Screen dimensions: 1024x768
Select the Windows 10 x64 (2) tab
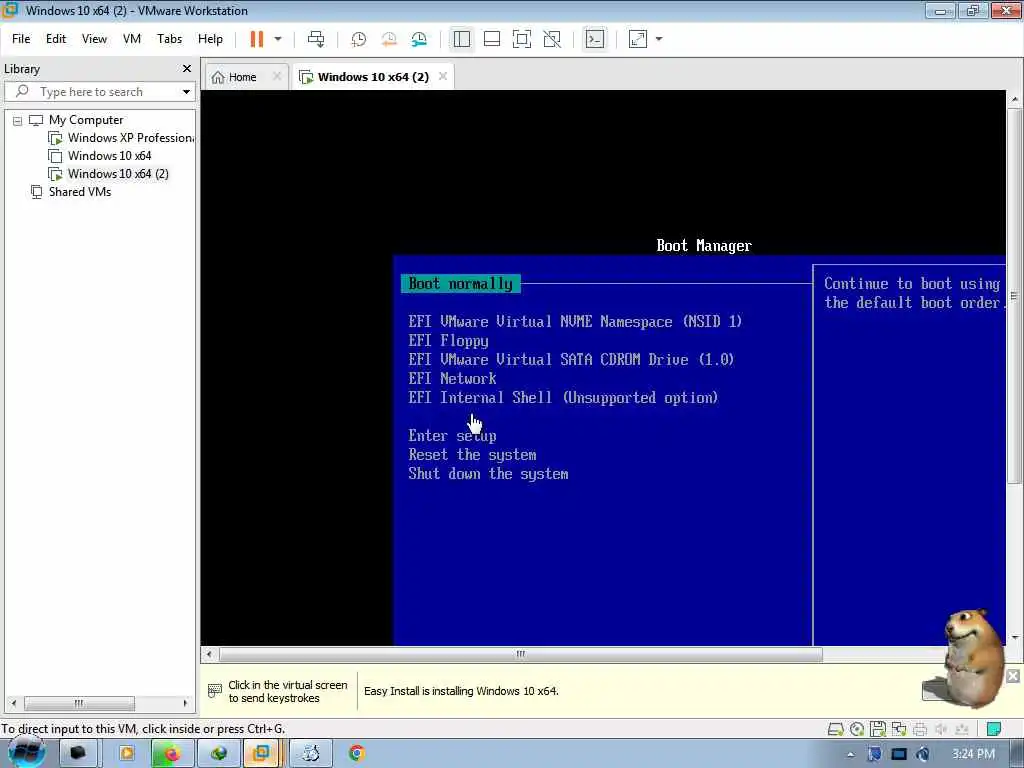point(373,77)
